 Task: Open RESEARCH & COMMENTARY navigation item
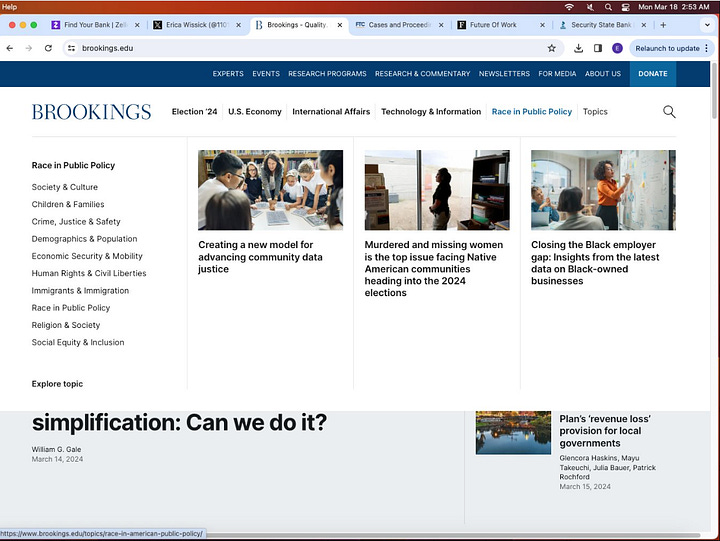pos(422,74)
